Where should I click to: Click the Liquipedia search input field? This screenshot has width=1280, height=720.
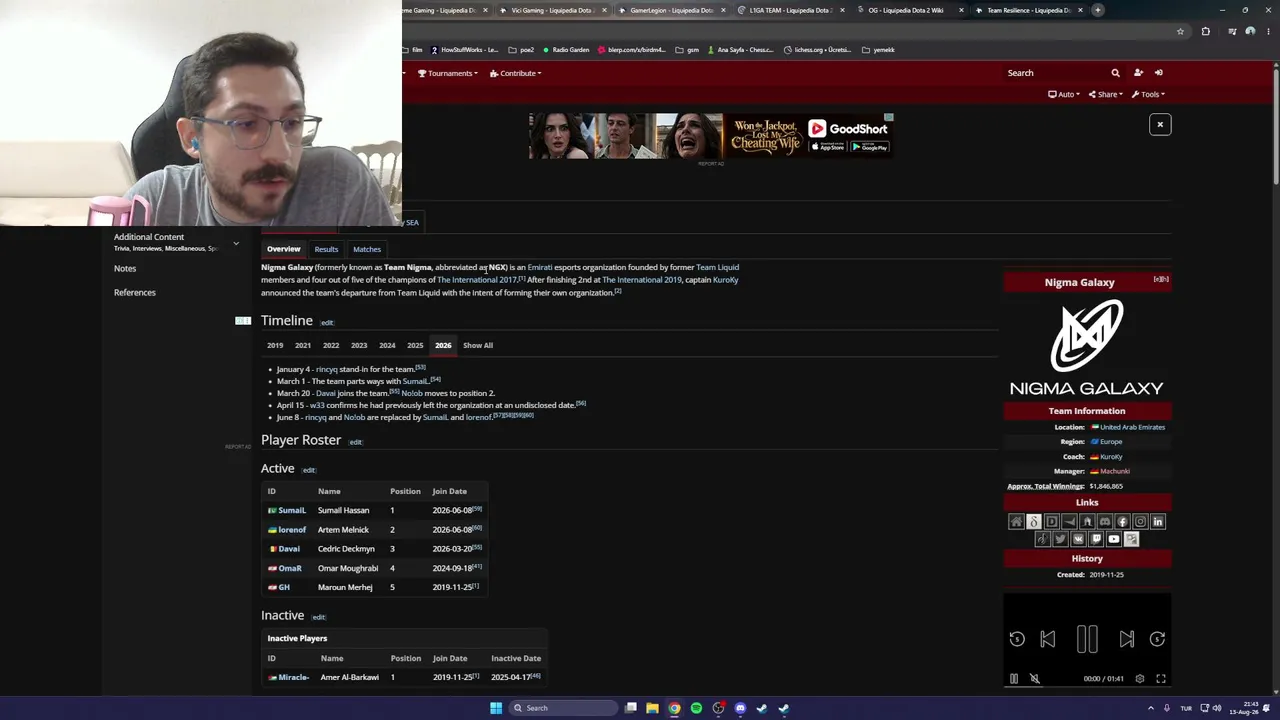point(1056,73)
